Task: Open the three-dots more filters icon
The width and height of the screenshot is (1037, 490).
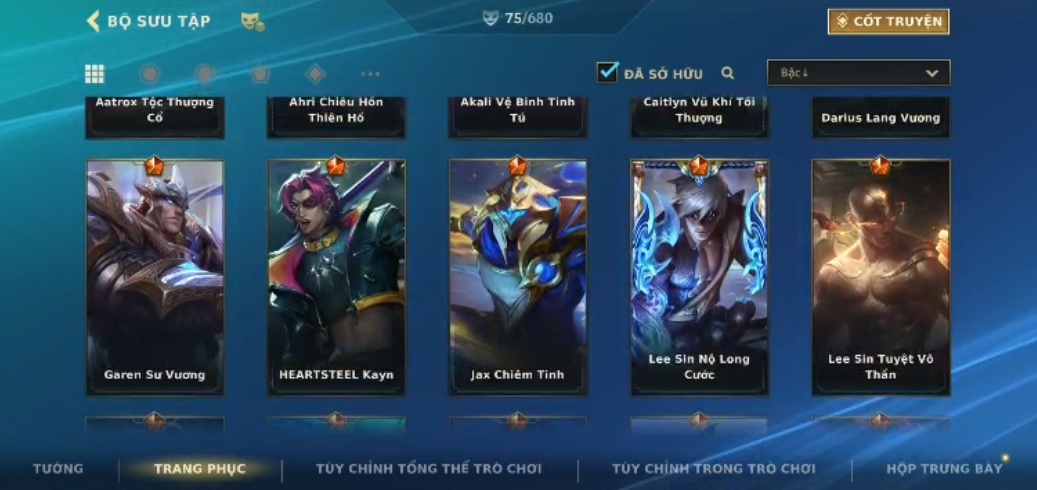Action: [370, 74]
